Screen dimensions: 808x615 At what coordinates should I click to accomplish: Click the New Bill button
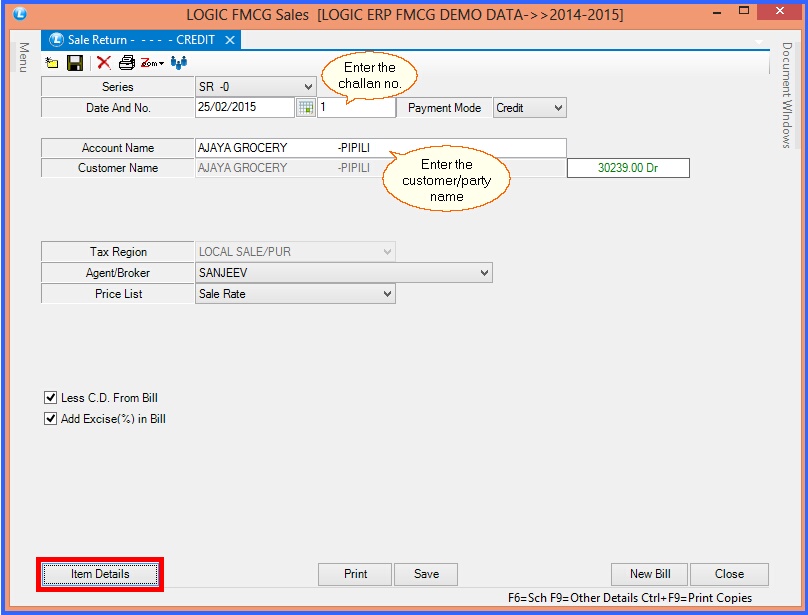point(649,574)
